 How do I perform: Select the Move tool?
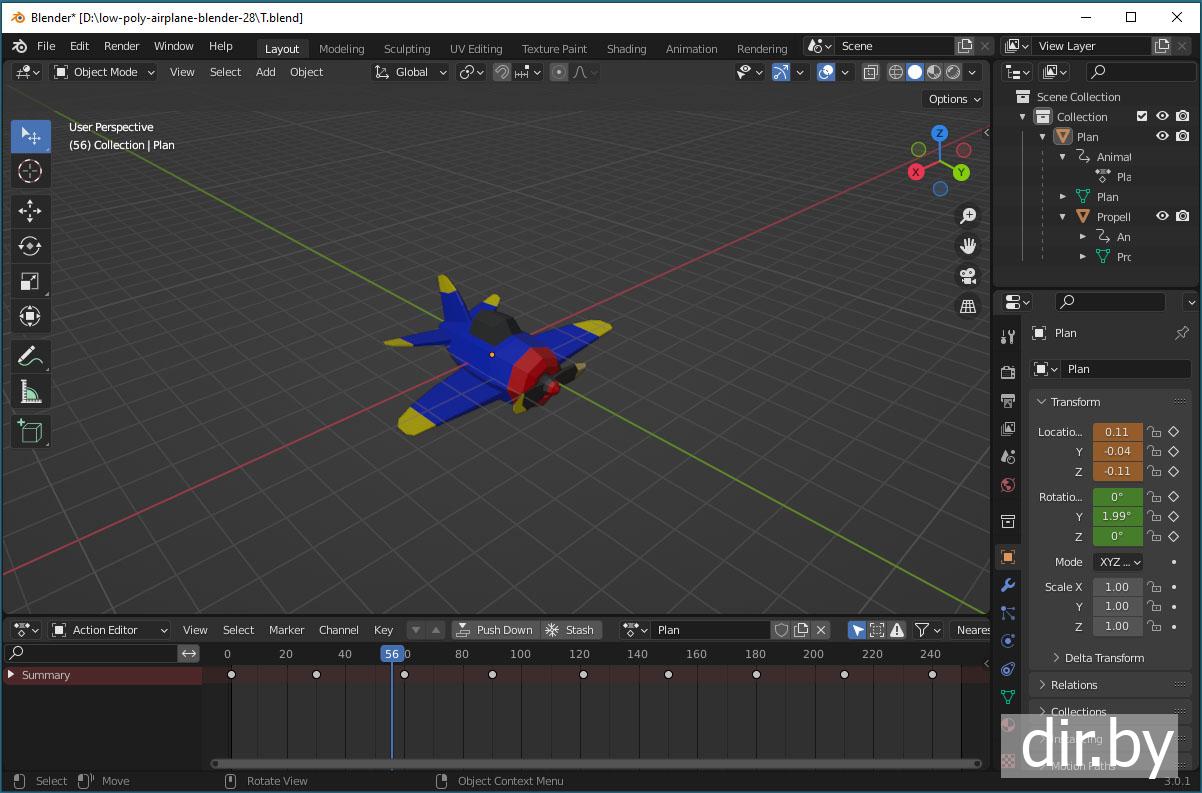click(x=30, y=210)
